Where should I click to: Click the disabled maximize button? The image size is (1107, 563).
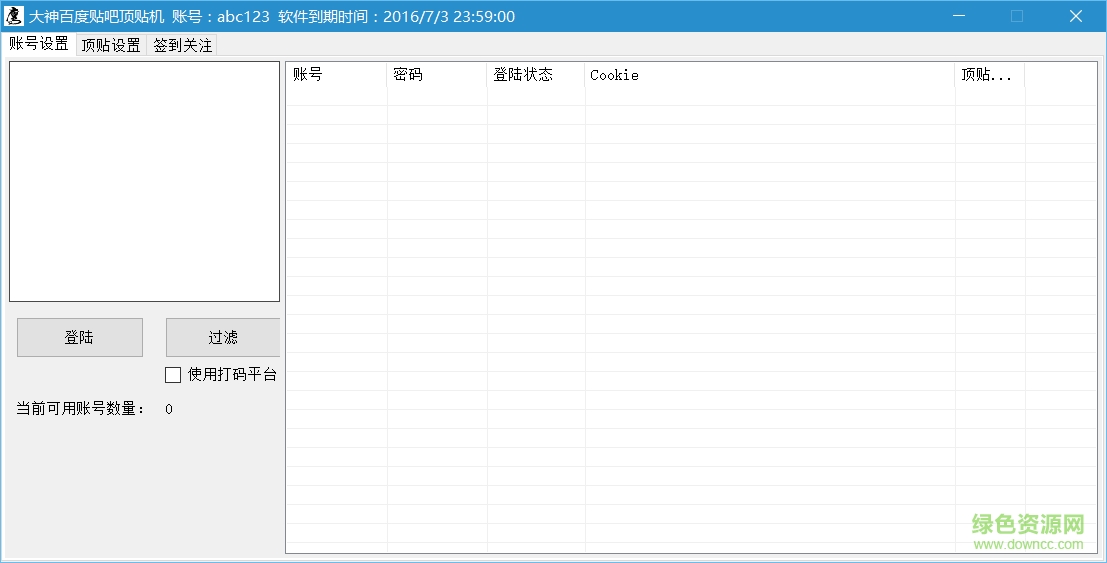click(1017, 16)
